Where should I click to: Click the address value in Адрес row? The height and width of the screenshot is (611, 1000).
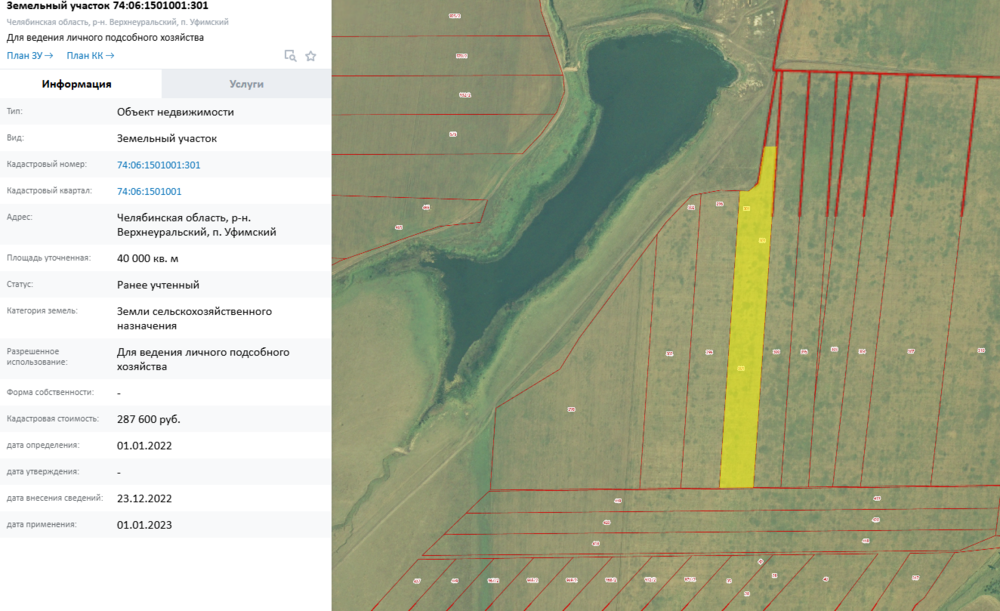[x=196, y=224]
